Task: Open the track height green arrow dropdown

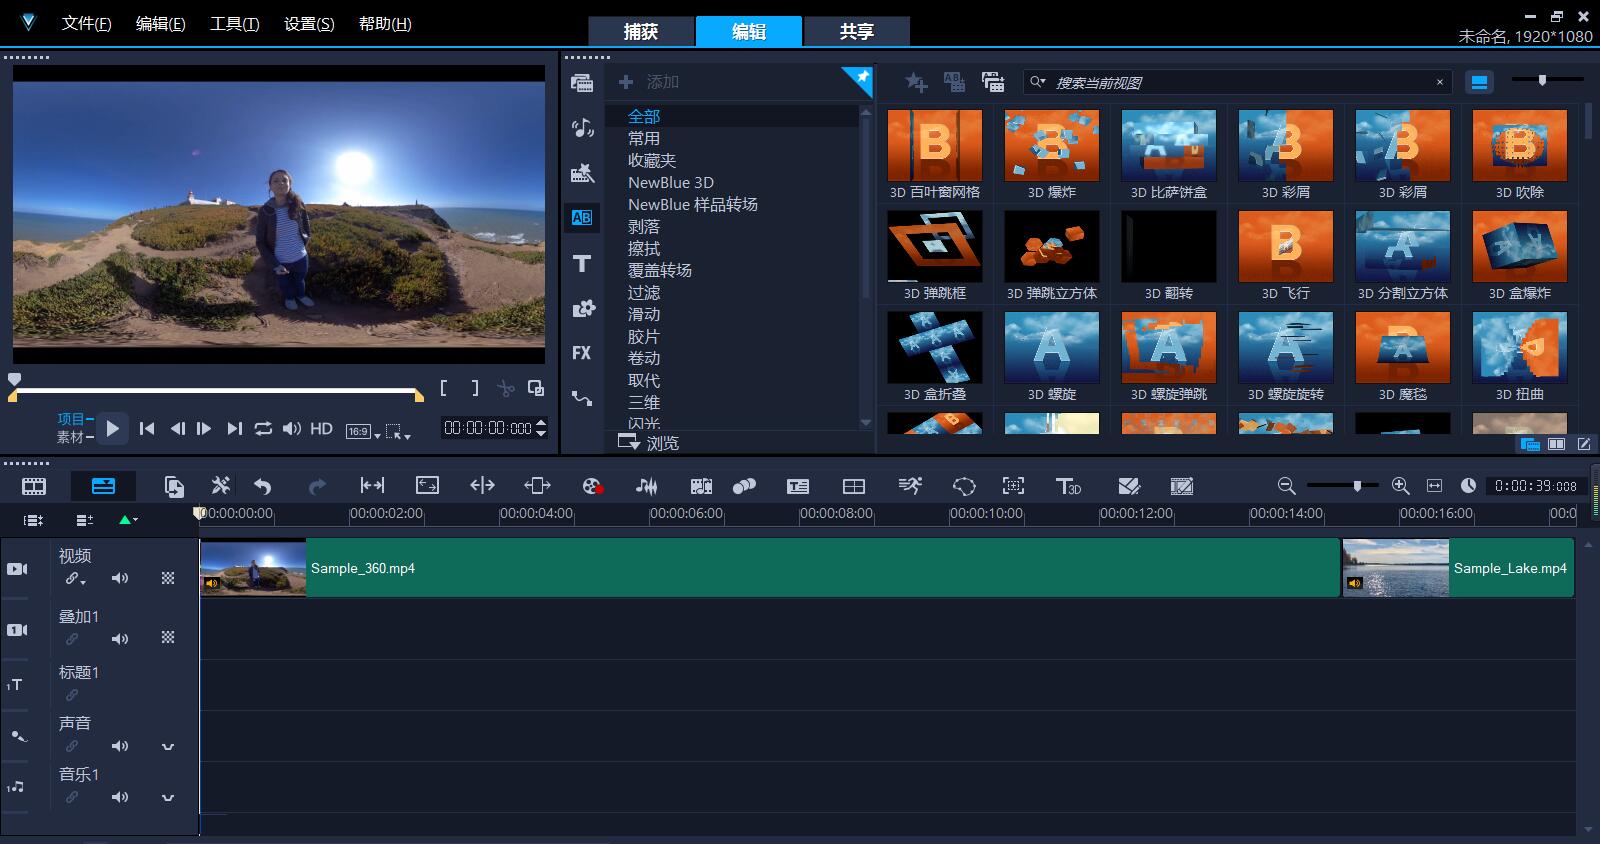Action: [x=128, y=520]
